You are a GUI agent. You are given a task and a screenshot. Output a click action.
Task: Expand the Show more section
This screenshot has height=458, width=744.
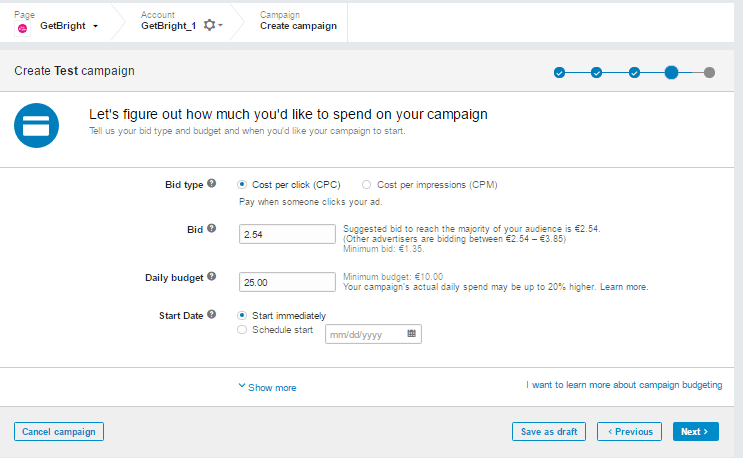coord(267,387)
